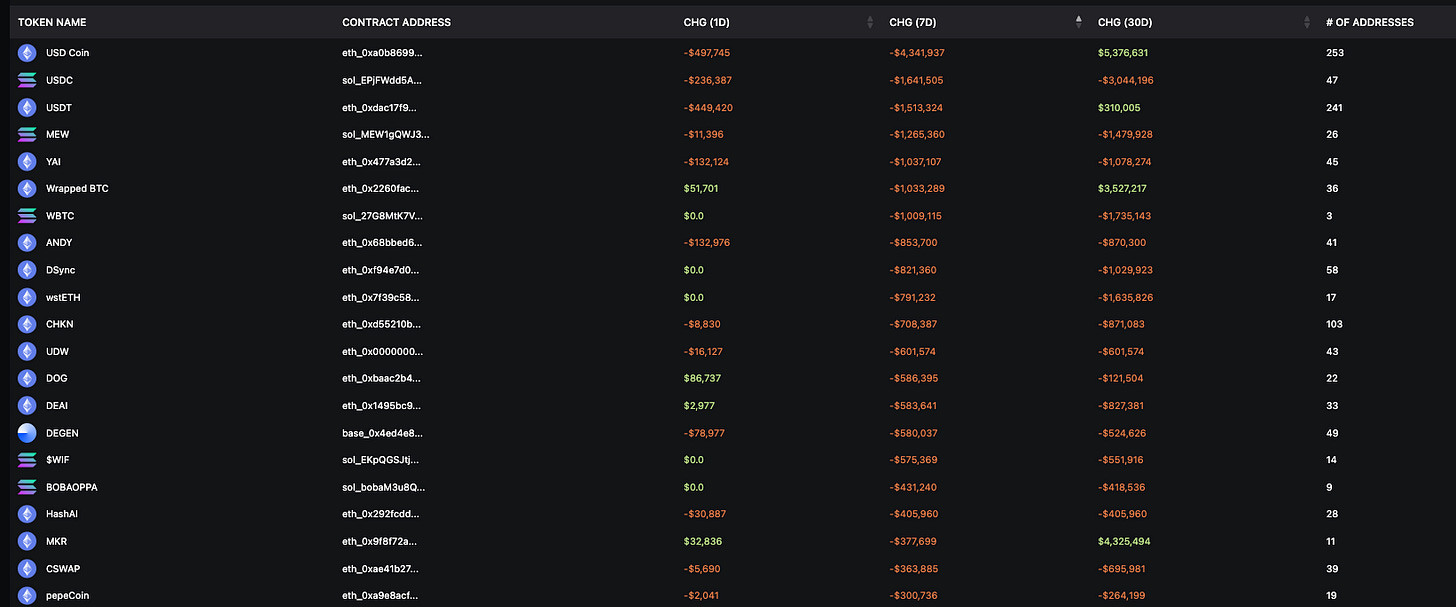Select the USD Coin token name

(x=67, y=53)
